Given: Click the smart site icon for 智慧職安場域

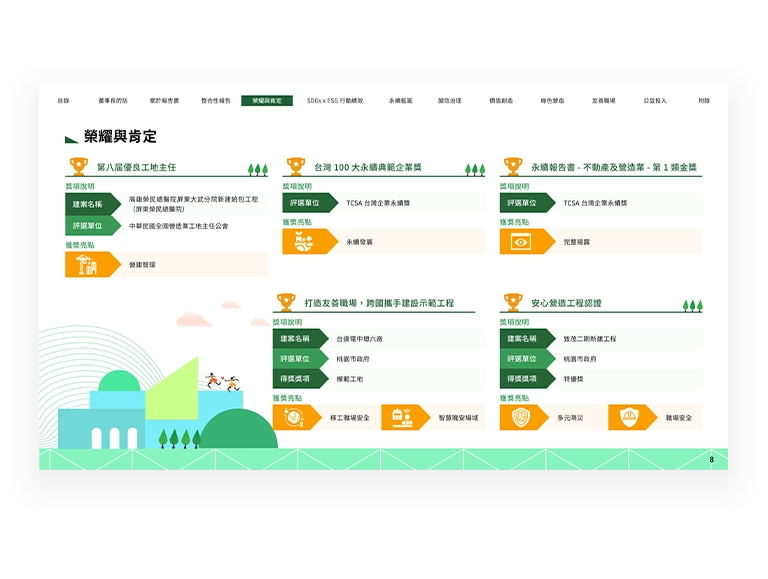Looking at the screenshot, I should [x=402, y=417].
